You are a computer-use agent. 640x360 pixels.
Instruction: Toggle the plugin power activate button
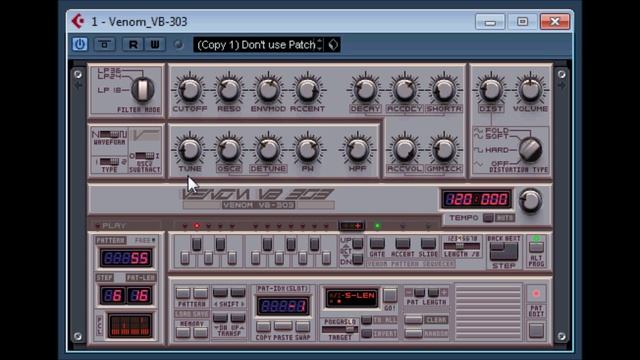click(80, 44)
